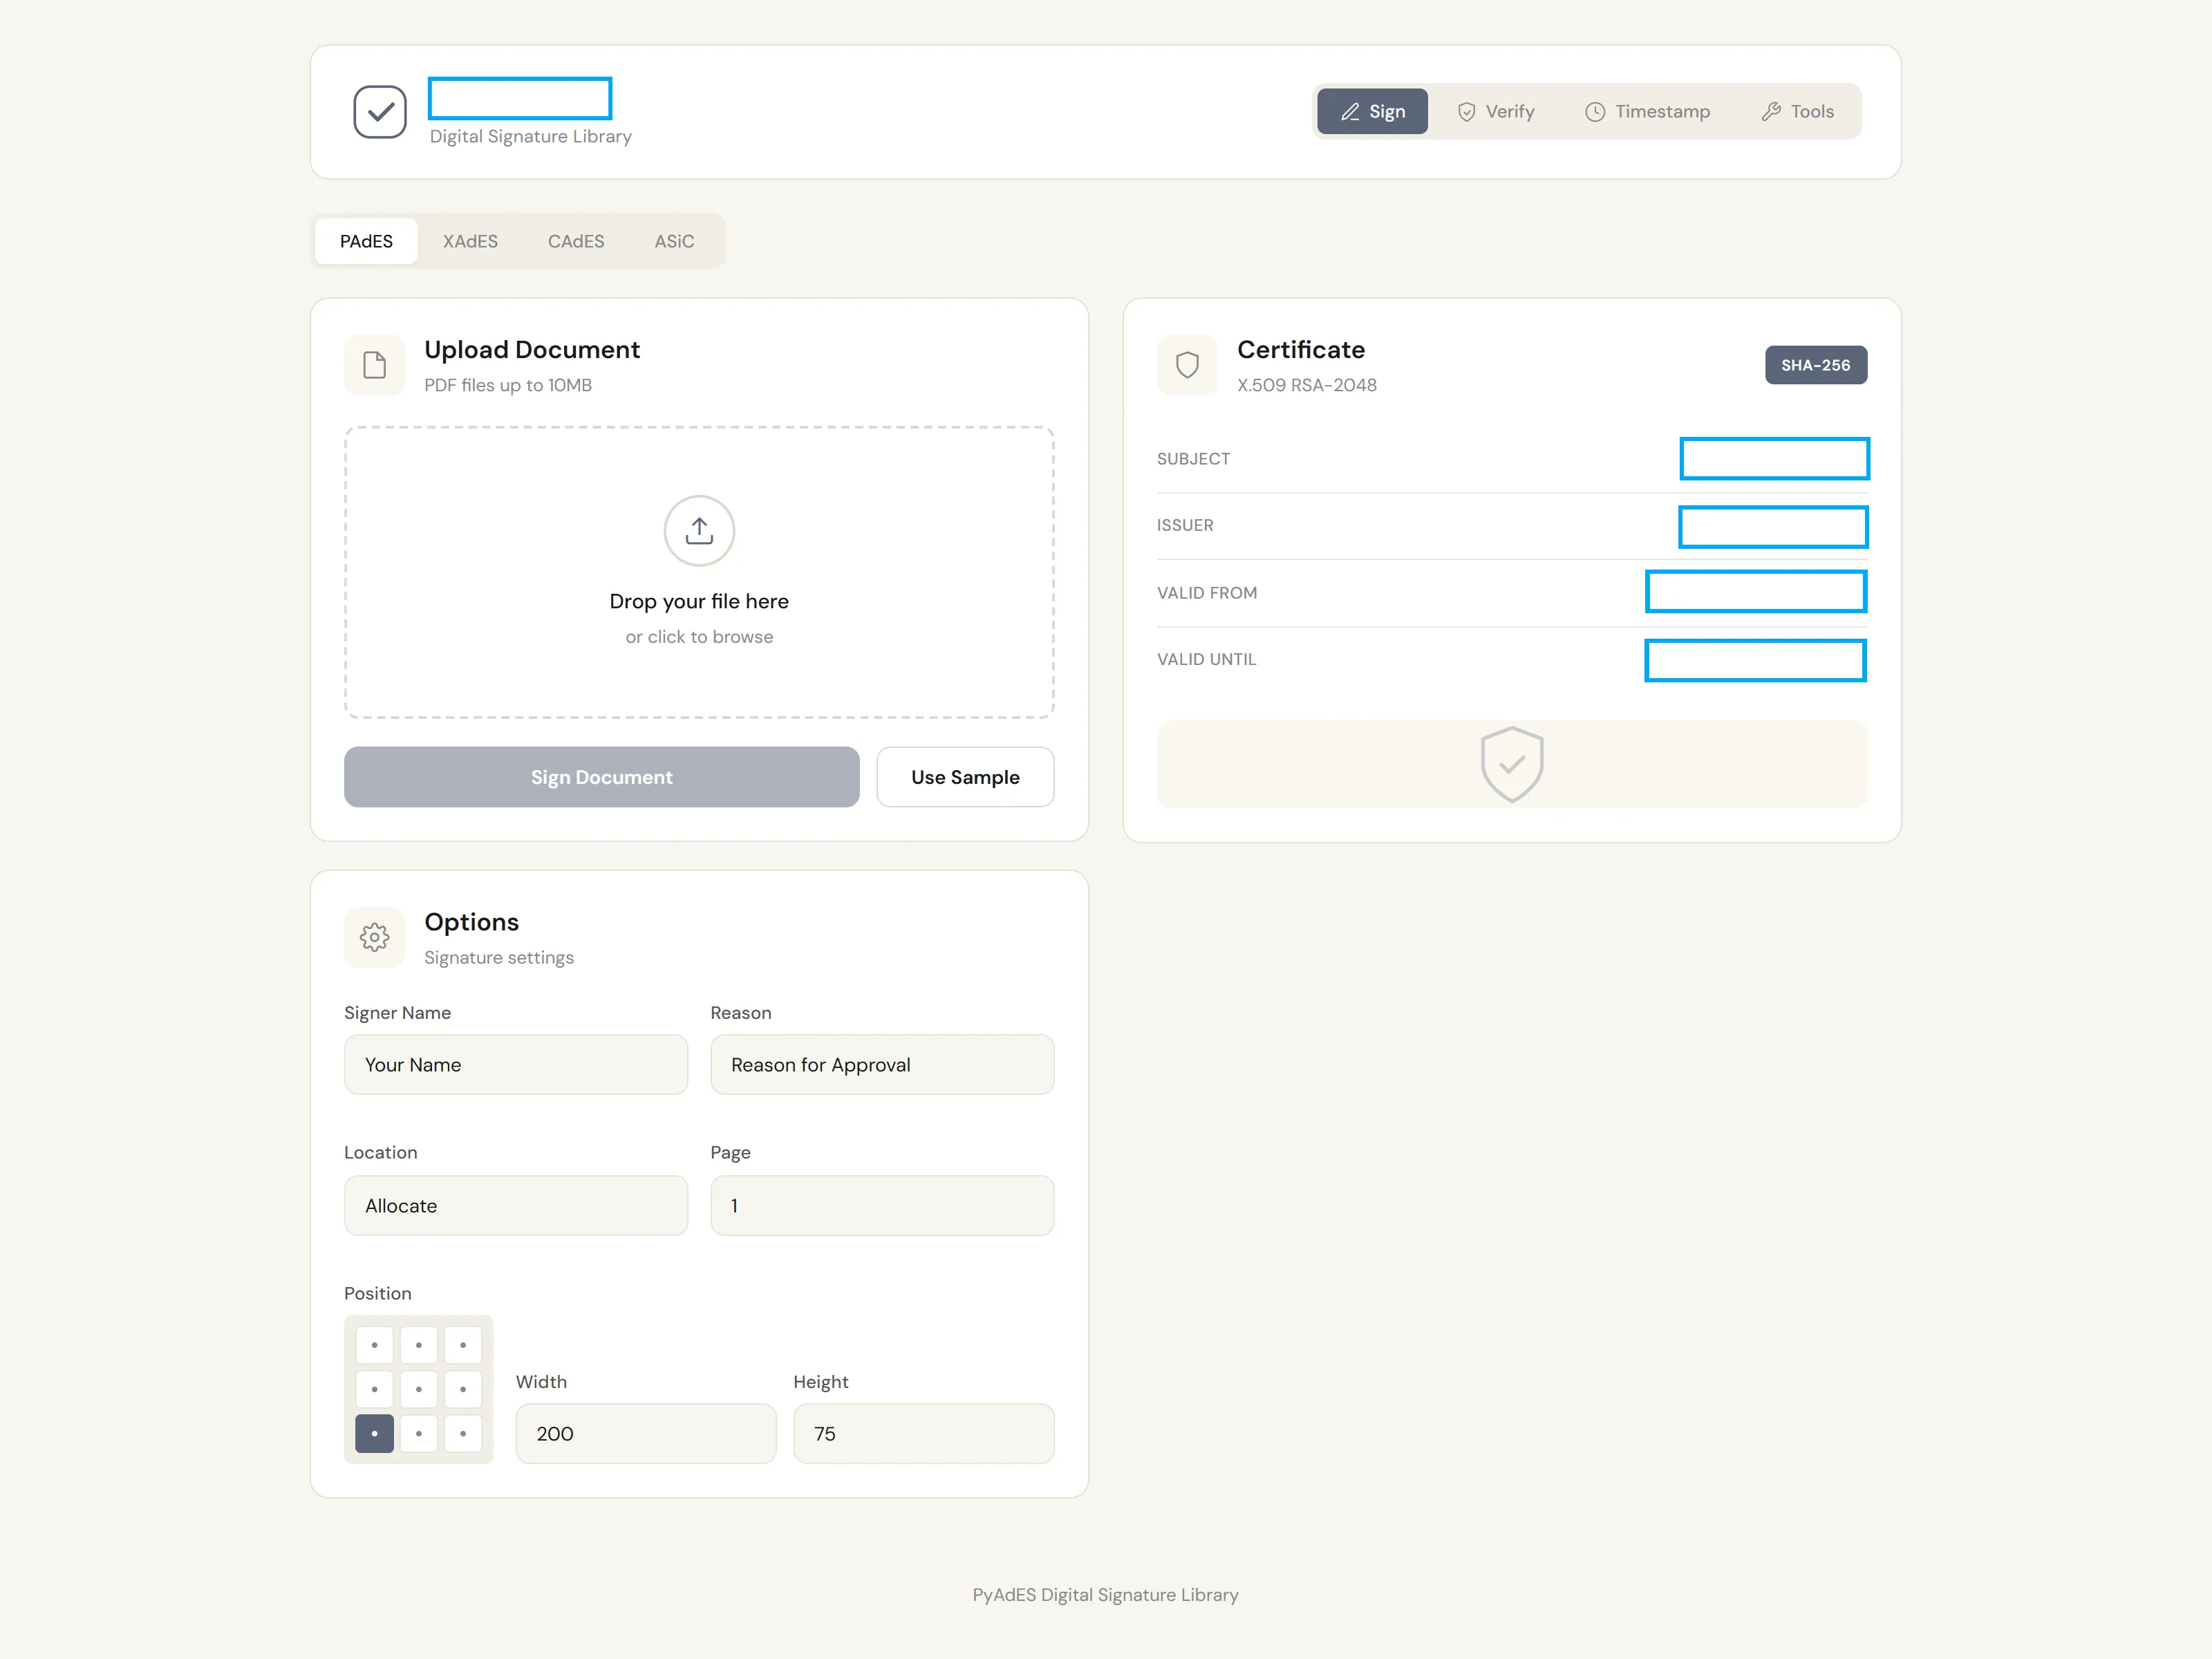Click the Use Sample button
2212x1659 pixels.
tap(965, 777)
